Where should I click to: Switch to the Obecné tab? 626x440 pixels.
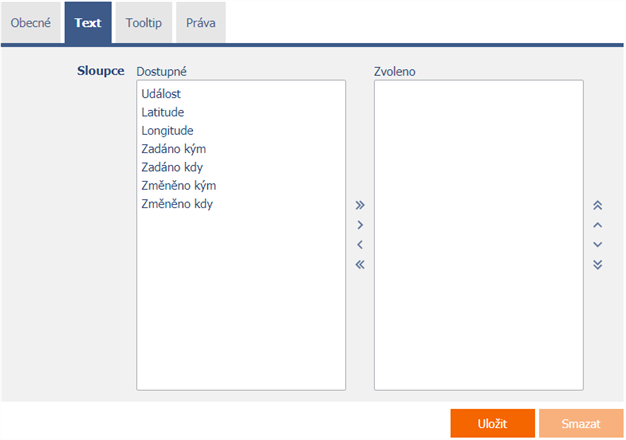pyautogui.click(x=31, y=23)
